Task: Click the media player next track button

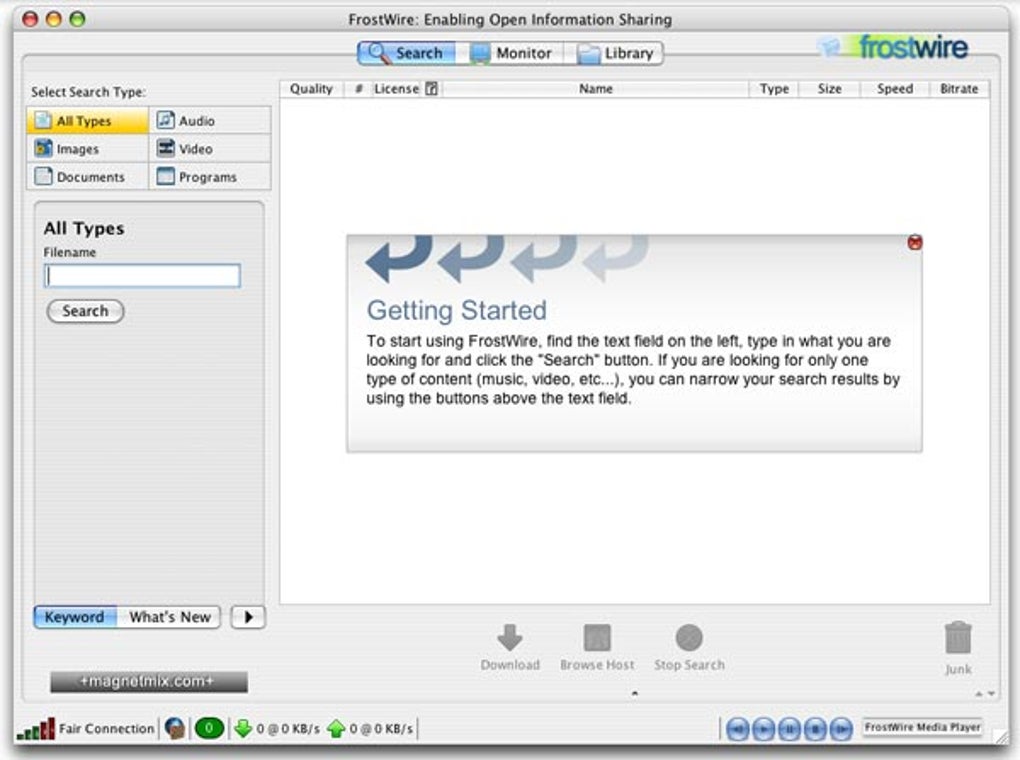Action: point(841,729)
